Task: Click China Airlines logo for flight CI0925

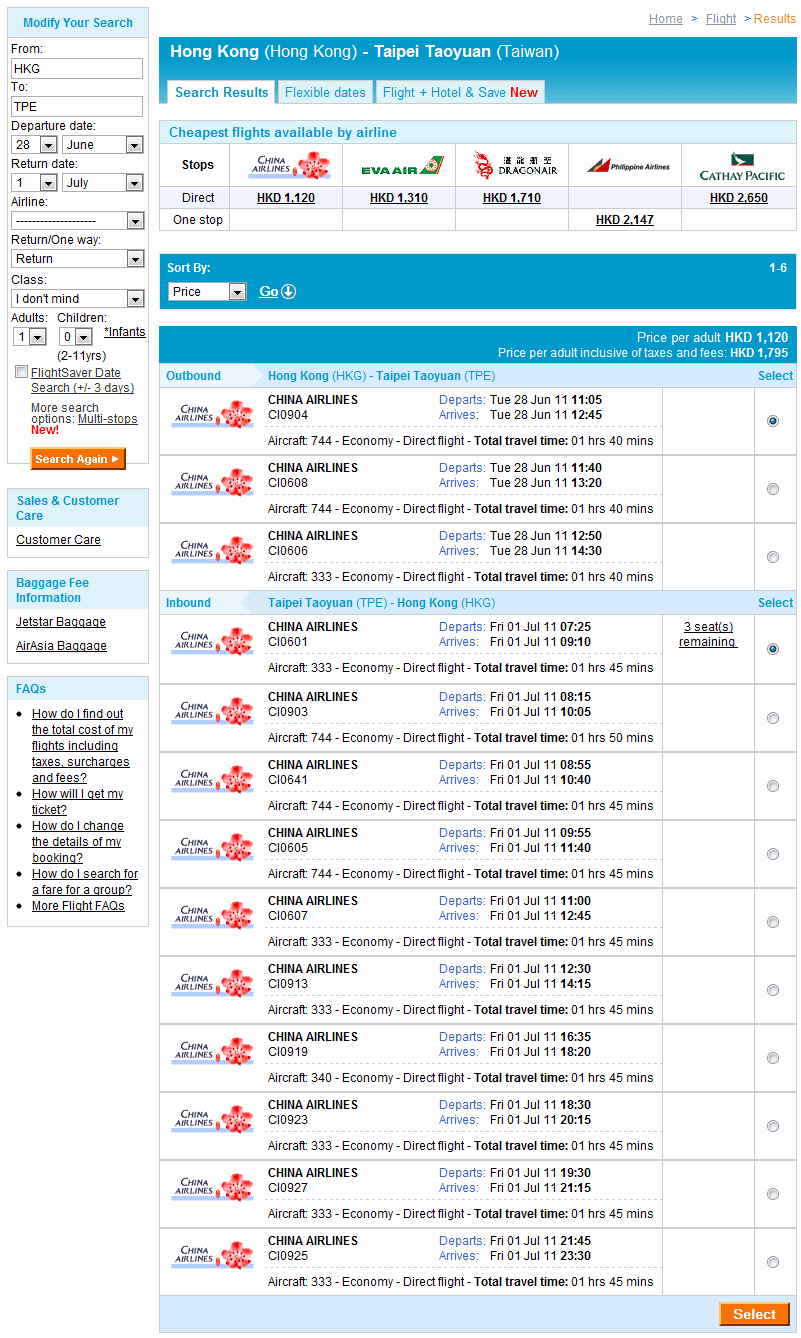Action: tap(212, 1255)
